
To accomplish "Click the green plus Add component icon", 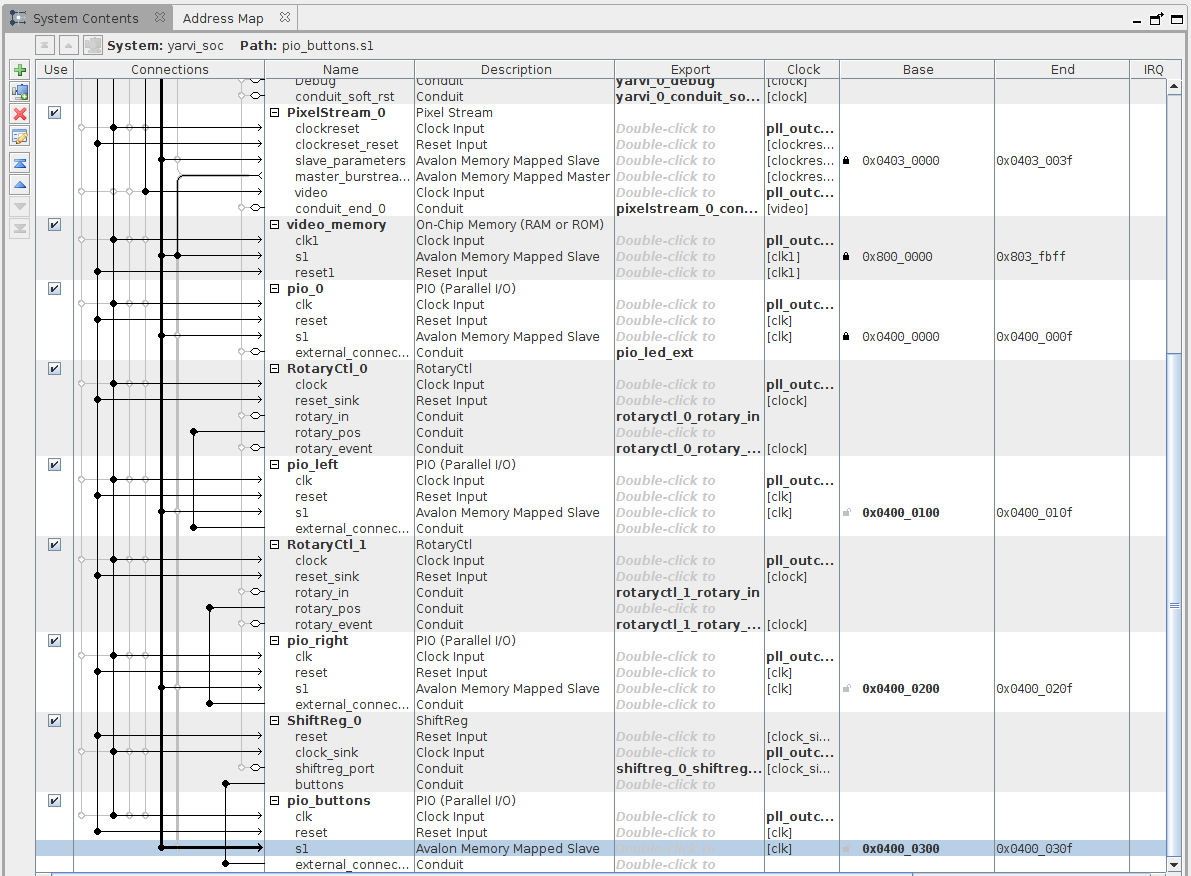I will [x=20, y=71].
